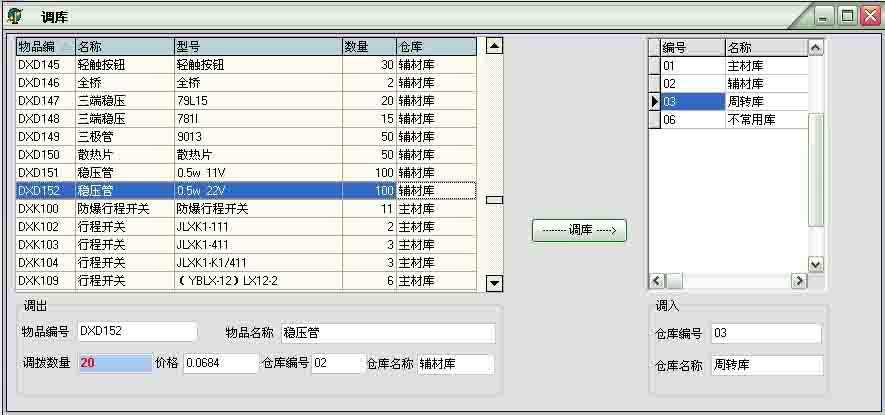Image resolution: width=885 pixels, height=415 pixels.
Task: Click the app icon in title bar
Action: point(15,16)
